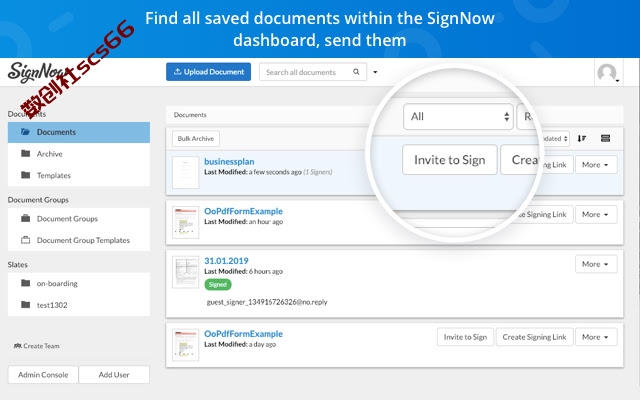Open the All filter dropdown
Image resolution: width=640 pixels, height=400 pixels.
click(458, 117)
